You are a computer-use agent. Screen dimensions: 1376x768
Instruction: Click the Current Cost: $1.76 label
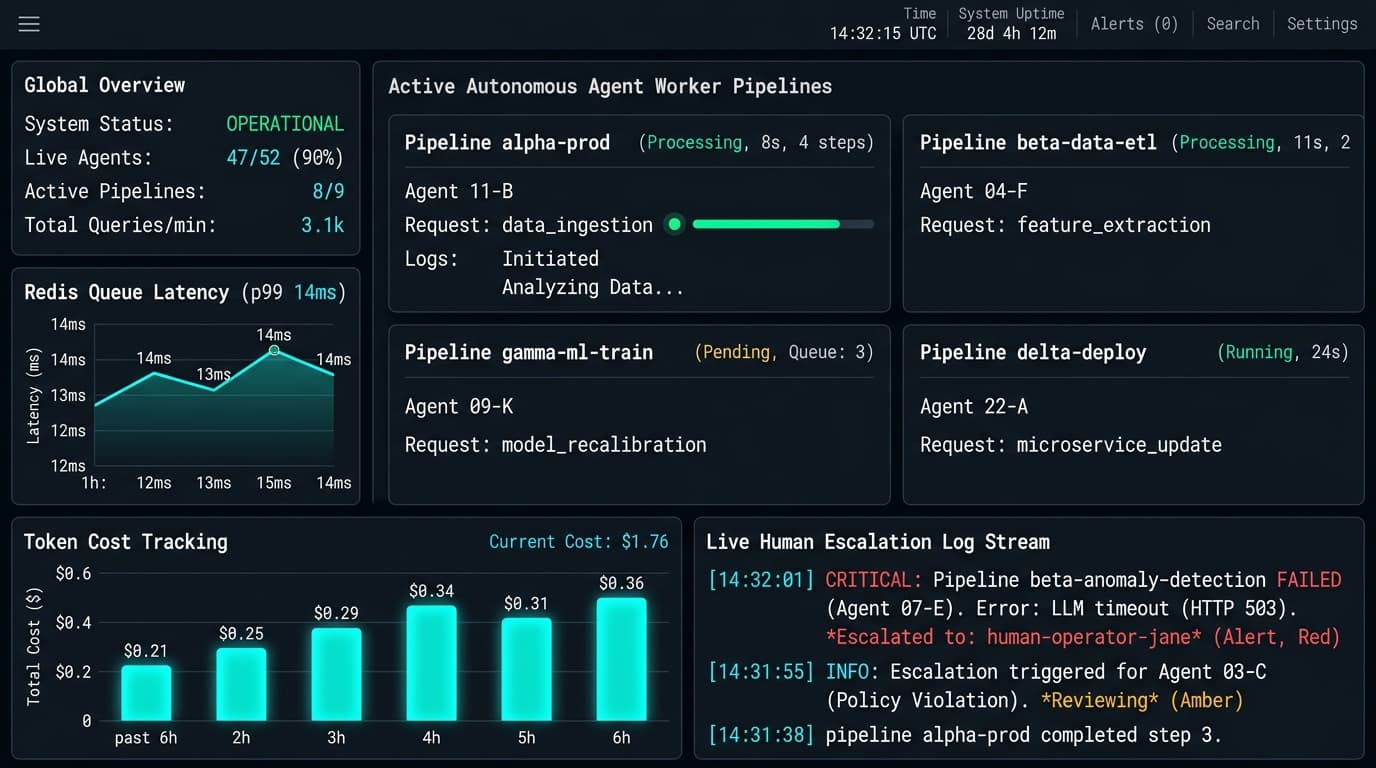pyautogui.click(x=579, y=541)
